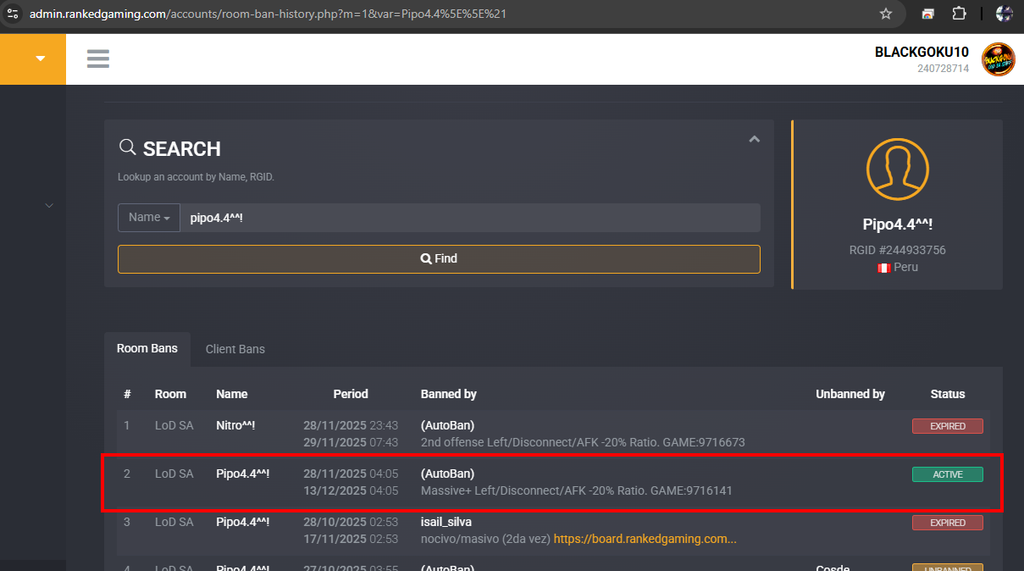Click the search magnifier icon beside SEARCH heading
Image resolution: width=1024 pixels, height=571 pixels.
pos(127,147)
